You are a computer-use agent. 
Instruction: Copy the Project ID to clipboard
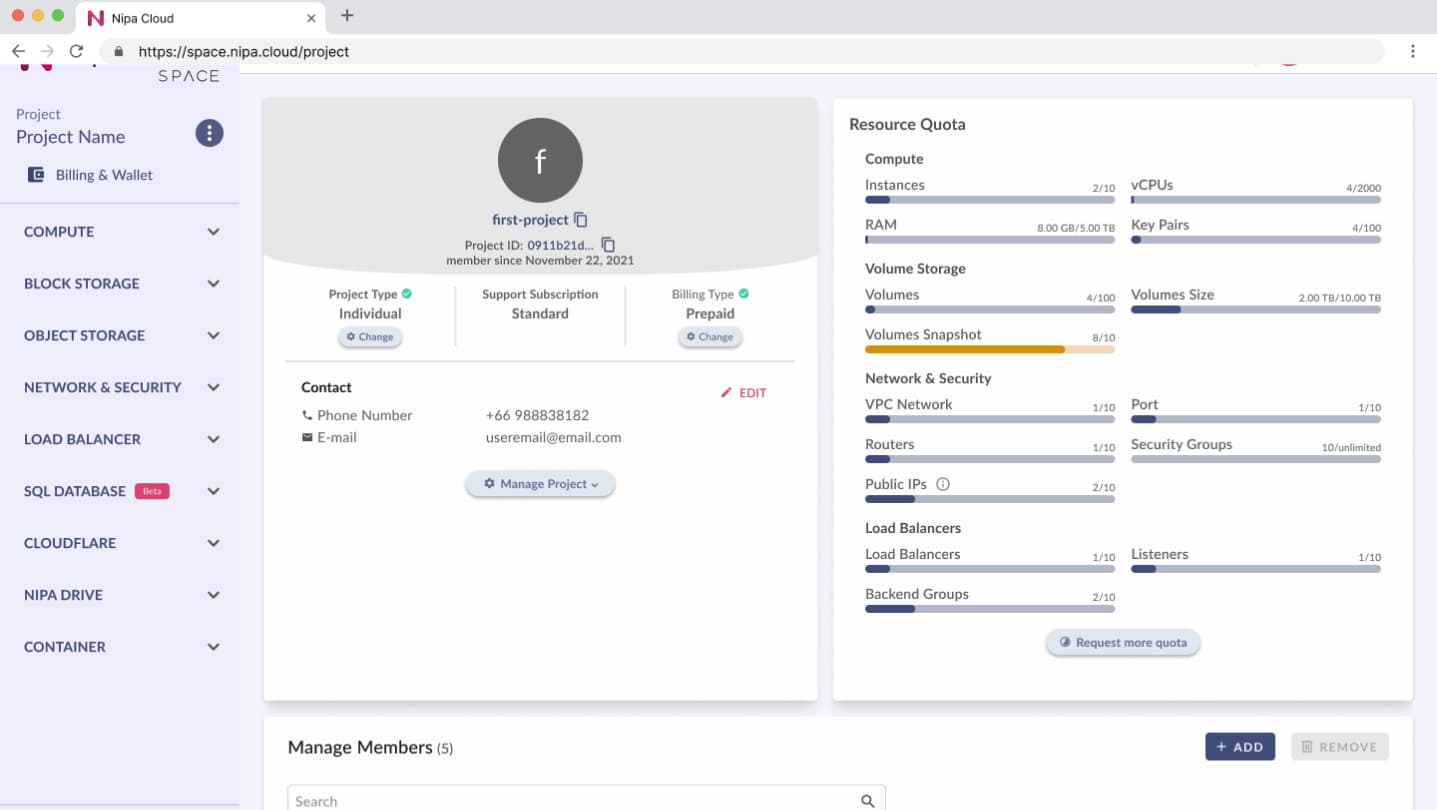pos(608,245)
